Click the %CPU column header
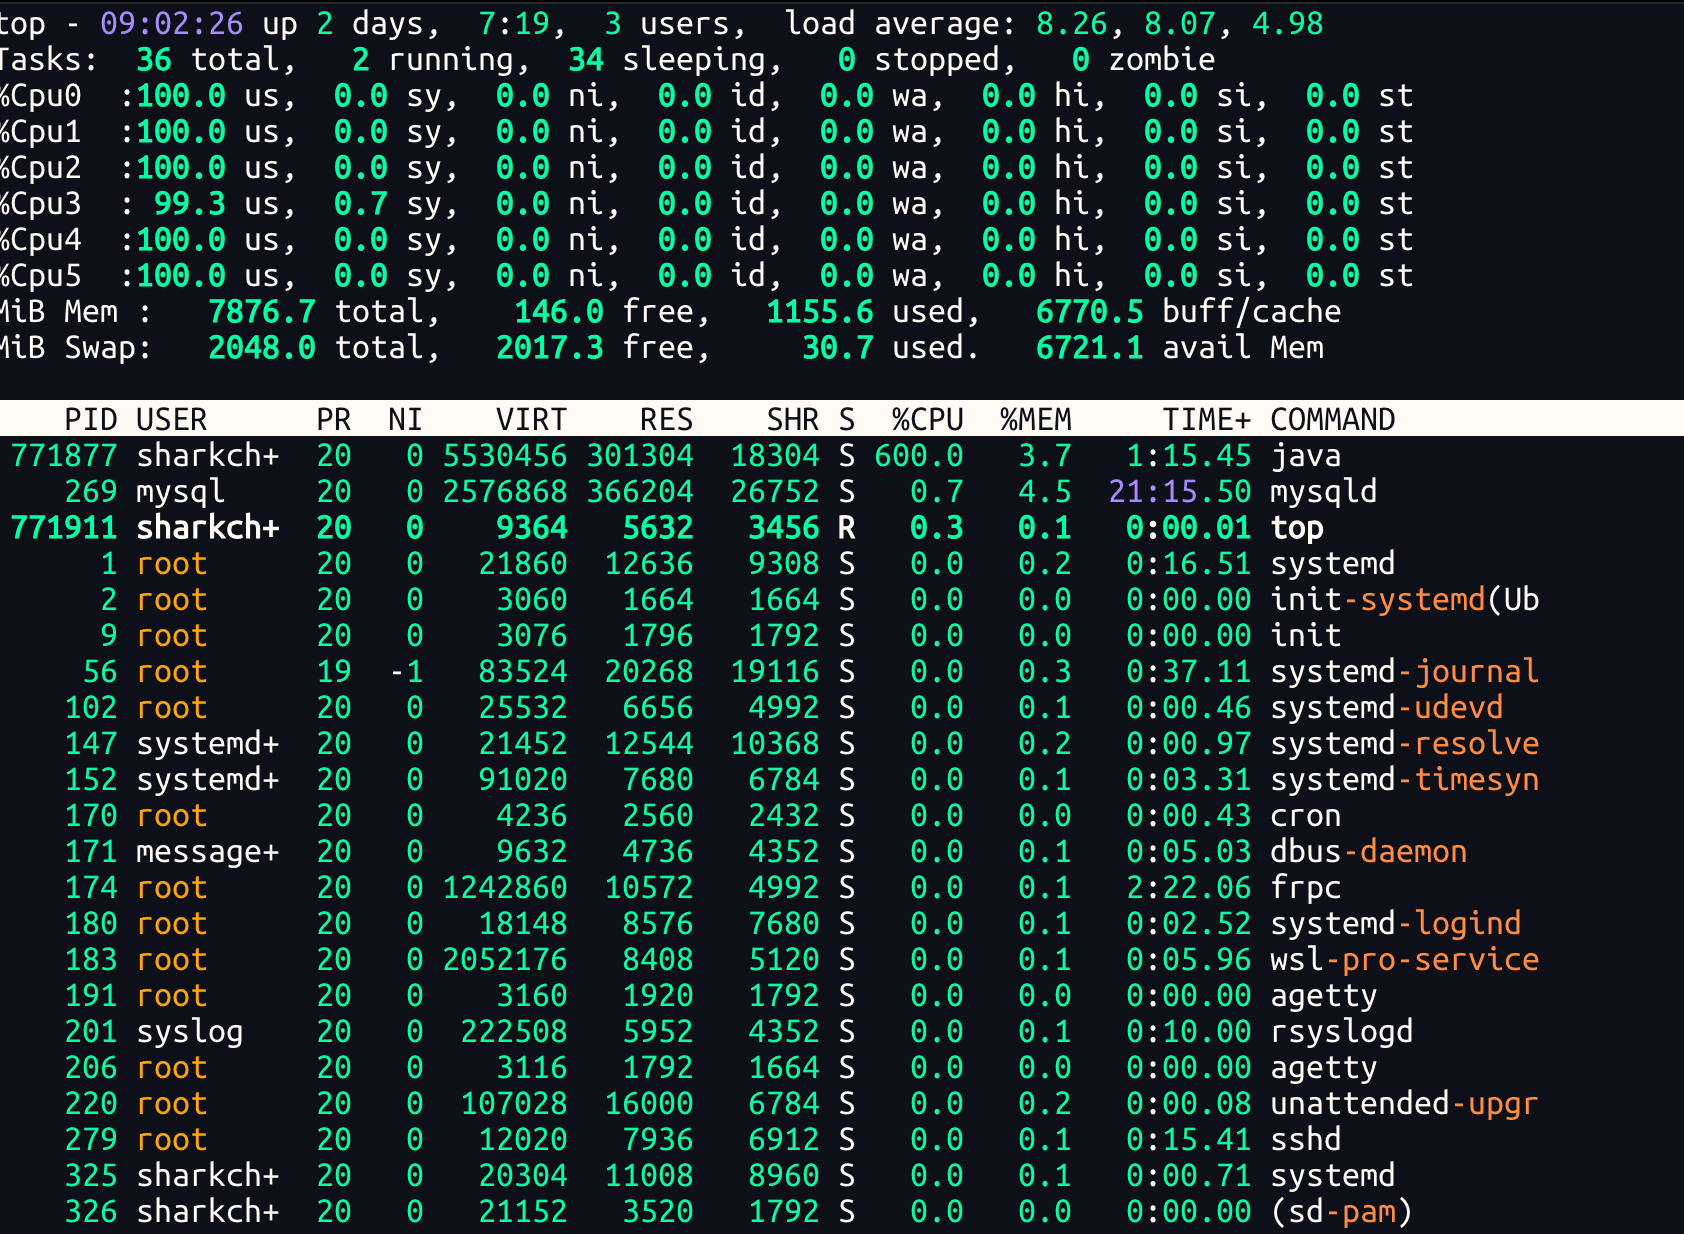1684x1234 pixels. [x=927, y=419]
